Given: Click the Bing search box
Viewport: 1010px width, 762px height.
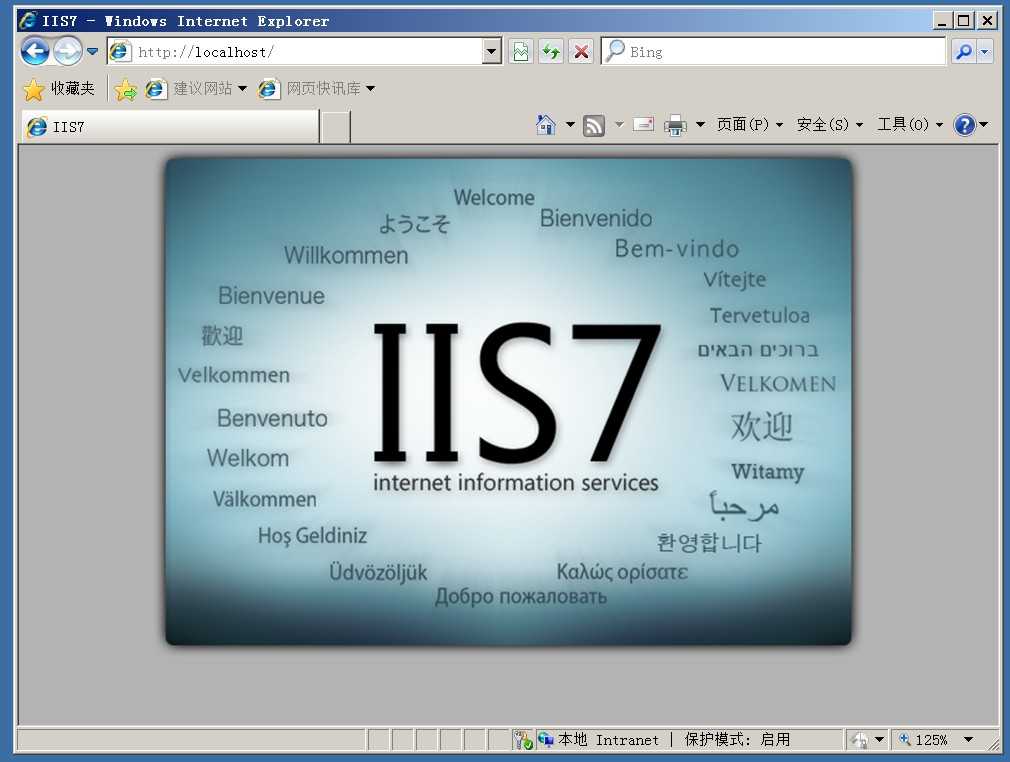Looking at the screenshot, I should (773, 52).
